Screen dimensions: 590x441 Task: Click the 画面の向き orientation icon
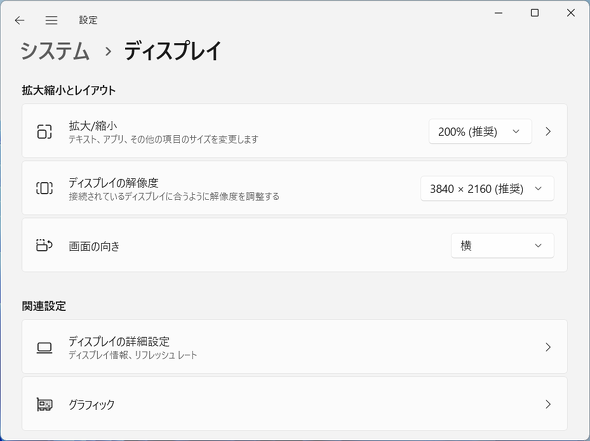(x=44, y=245)
